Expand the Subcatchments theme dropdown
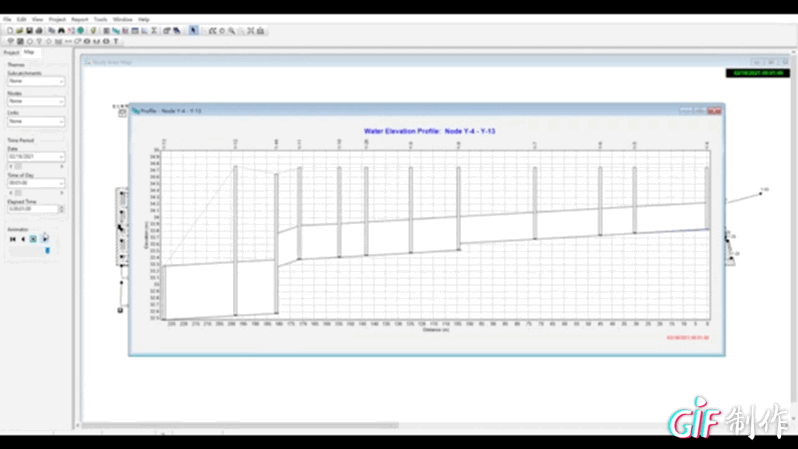The image size is (798, 449). pos(61,81)
